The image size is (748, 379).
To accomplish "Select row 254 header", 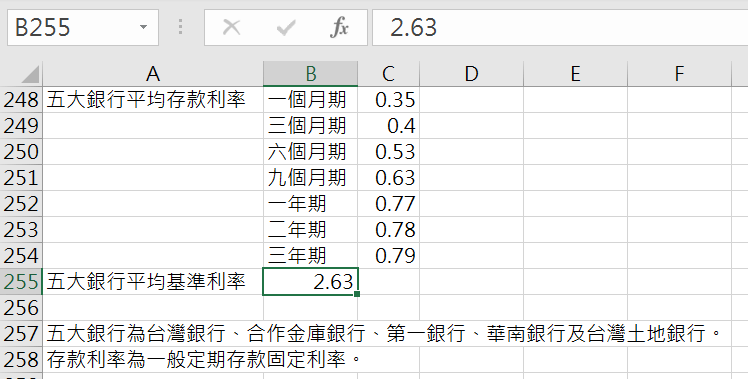I will point(21,256).
